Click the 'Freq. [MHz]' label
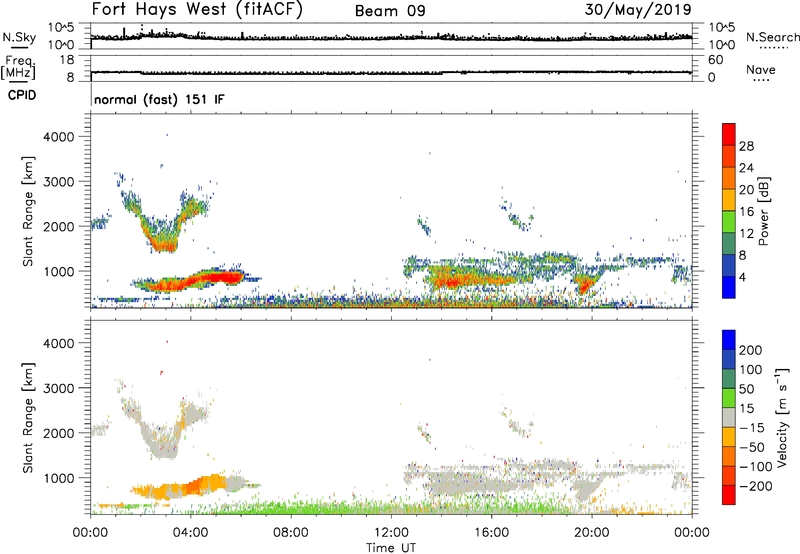This screenshot has width=800, height=554. (18, 67)
